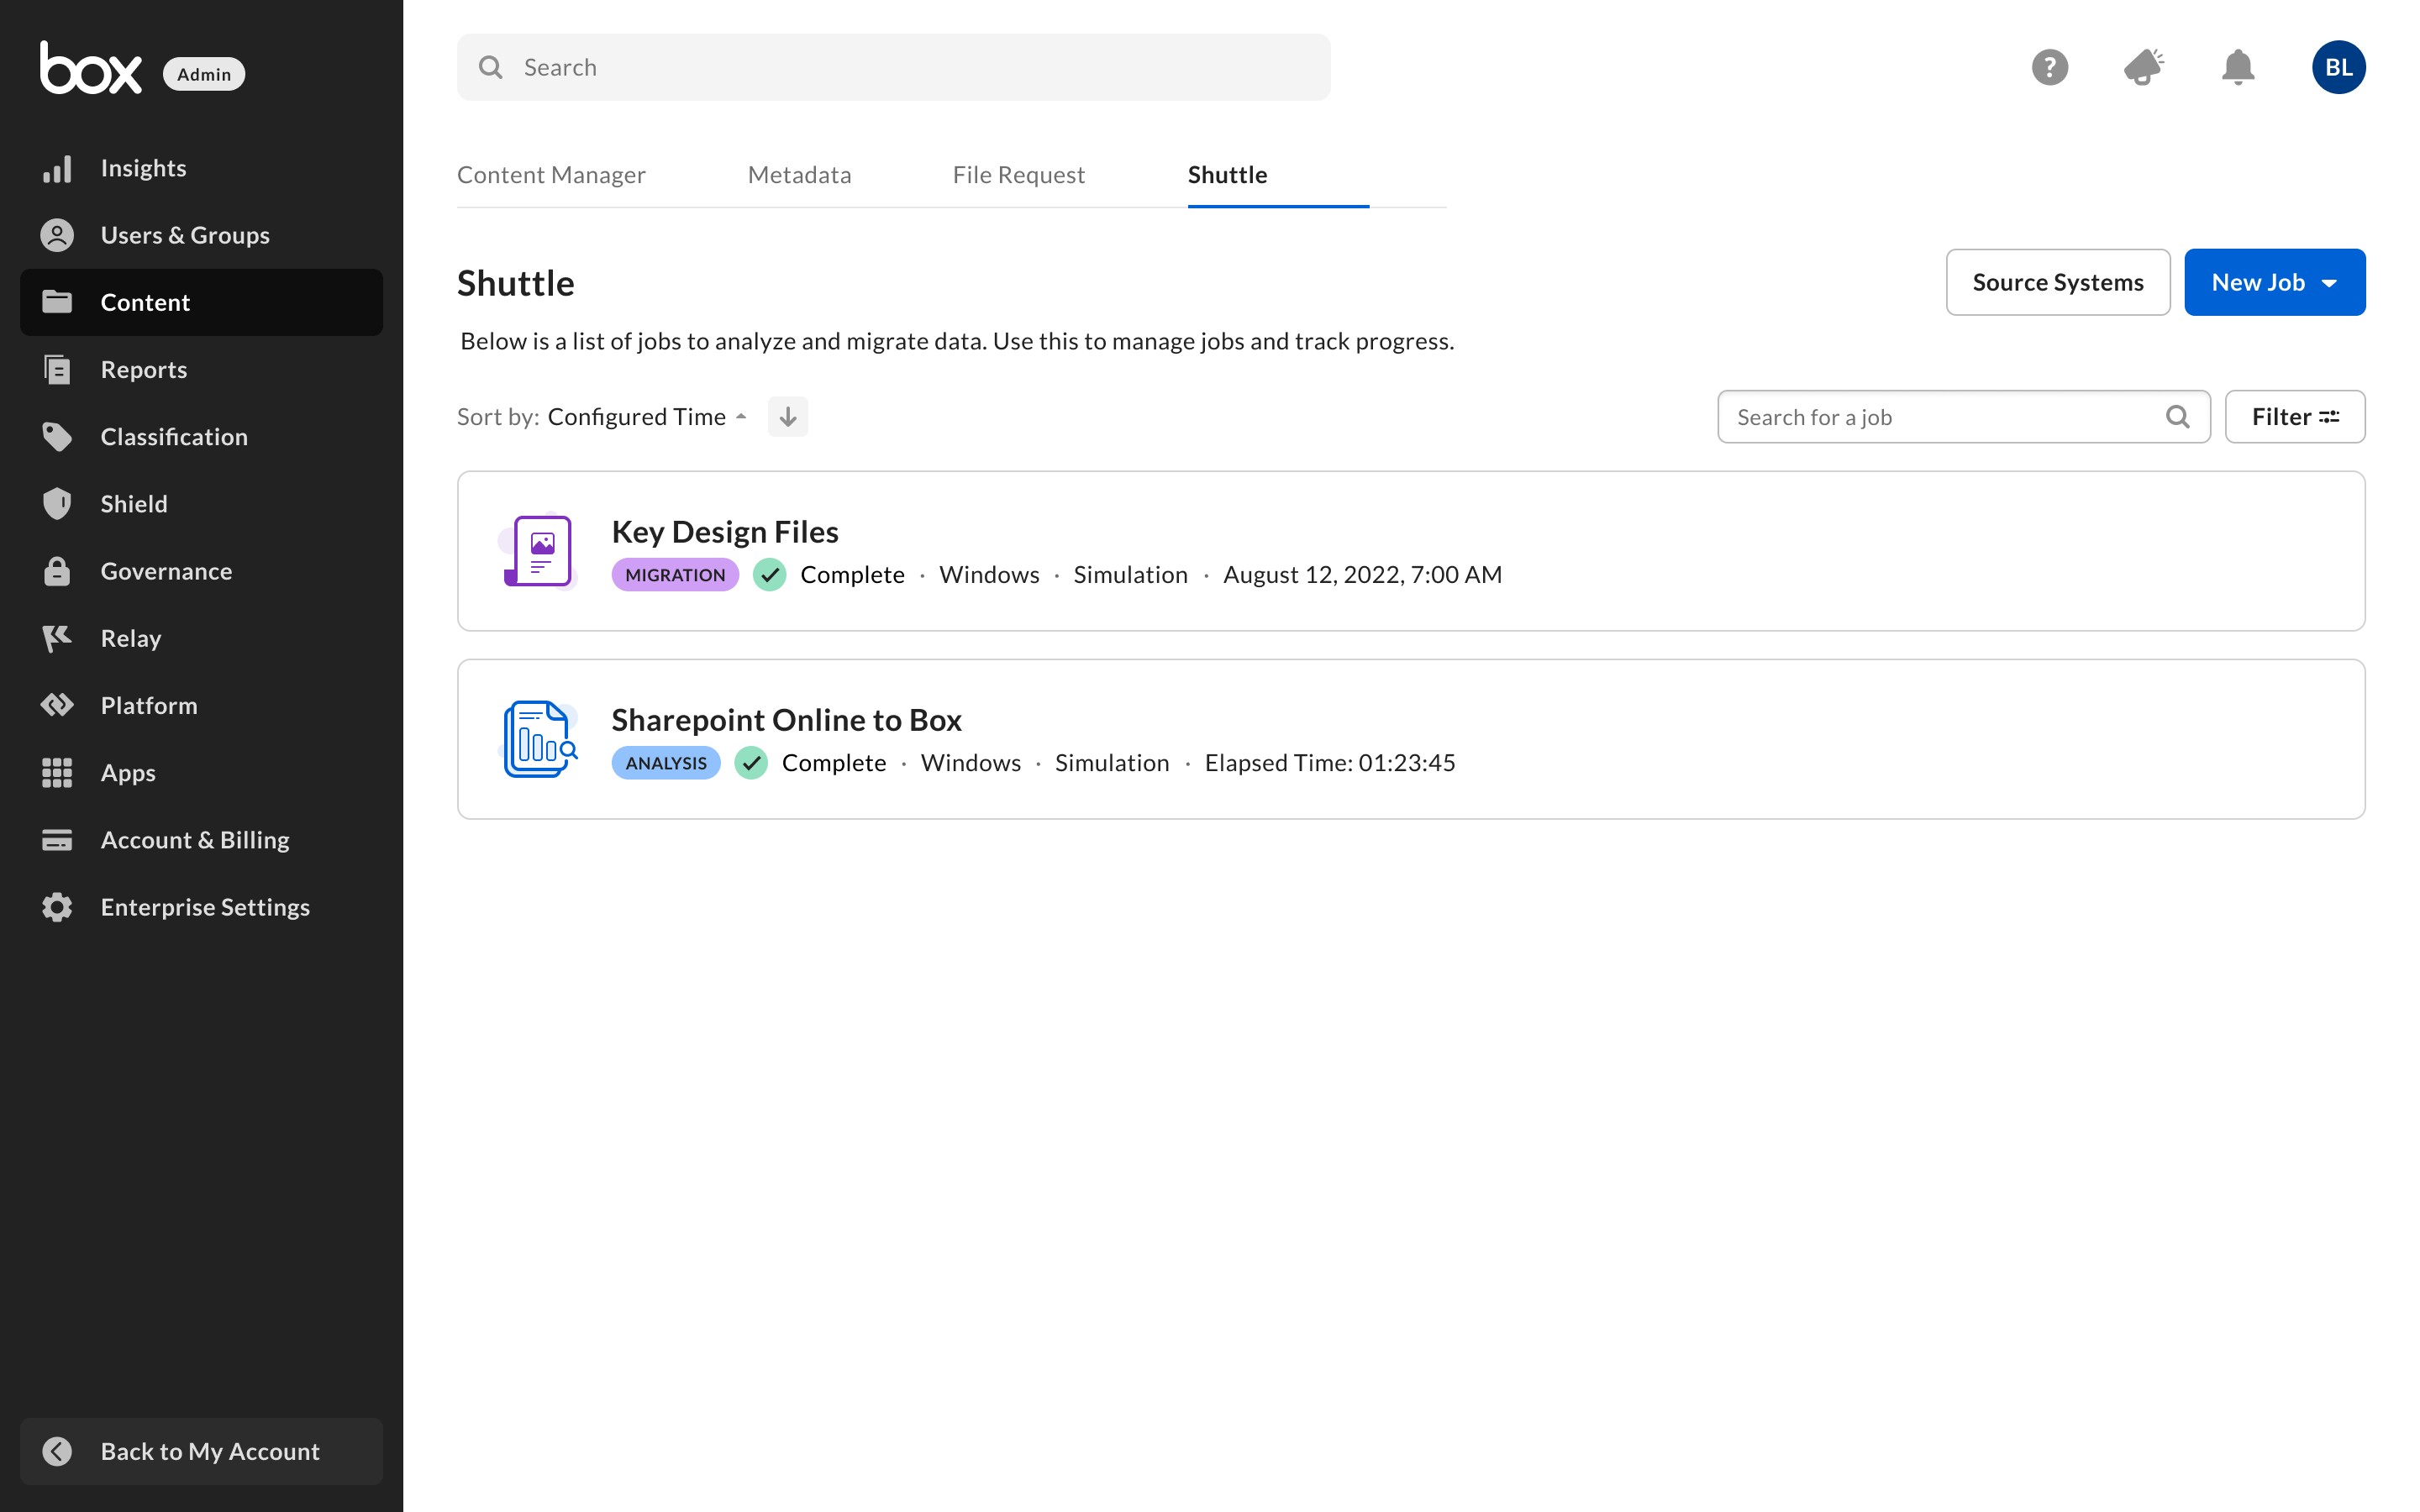Click the MIGRATION badge
The width and height of the screenshot is (2420, 1512).
[x=675, y=575]
